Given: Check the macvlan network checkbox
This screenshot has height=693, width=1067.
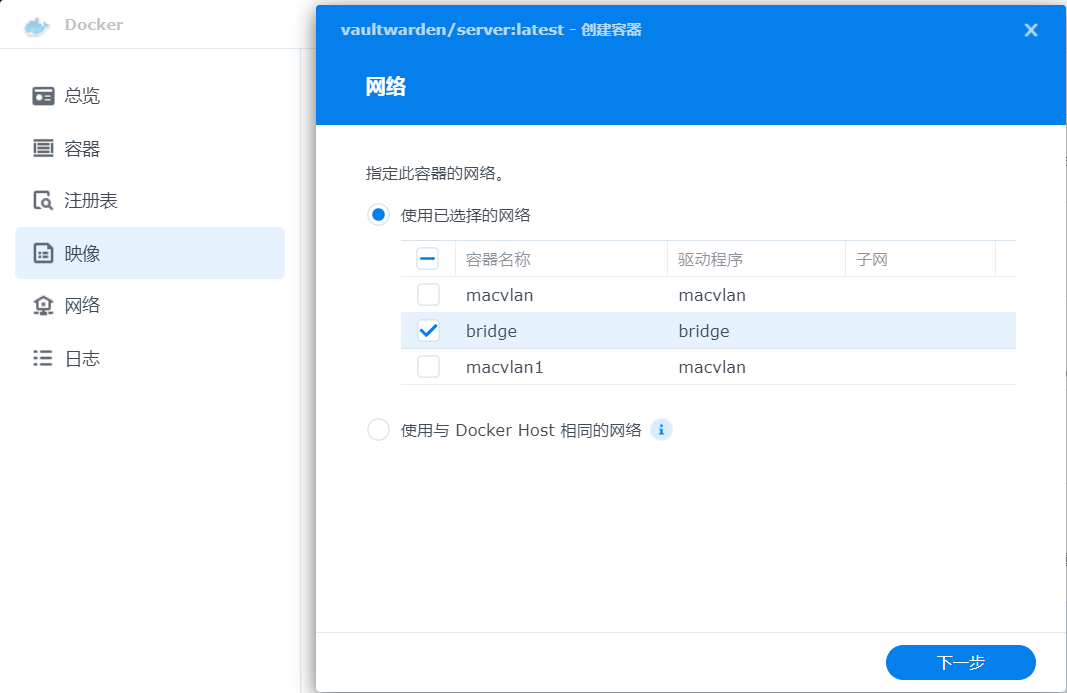Looking at the screenshot, I should click(428, 295).
